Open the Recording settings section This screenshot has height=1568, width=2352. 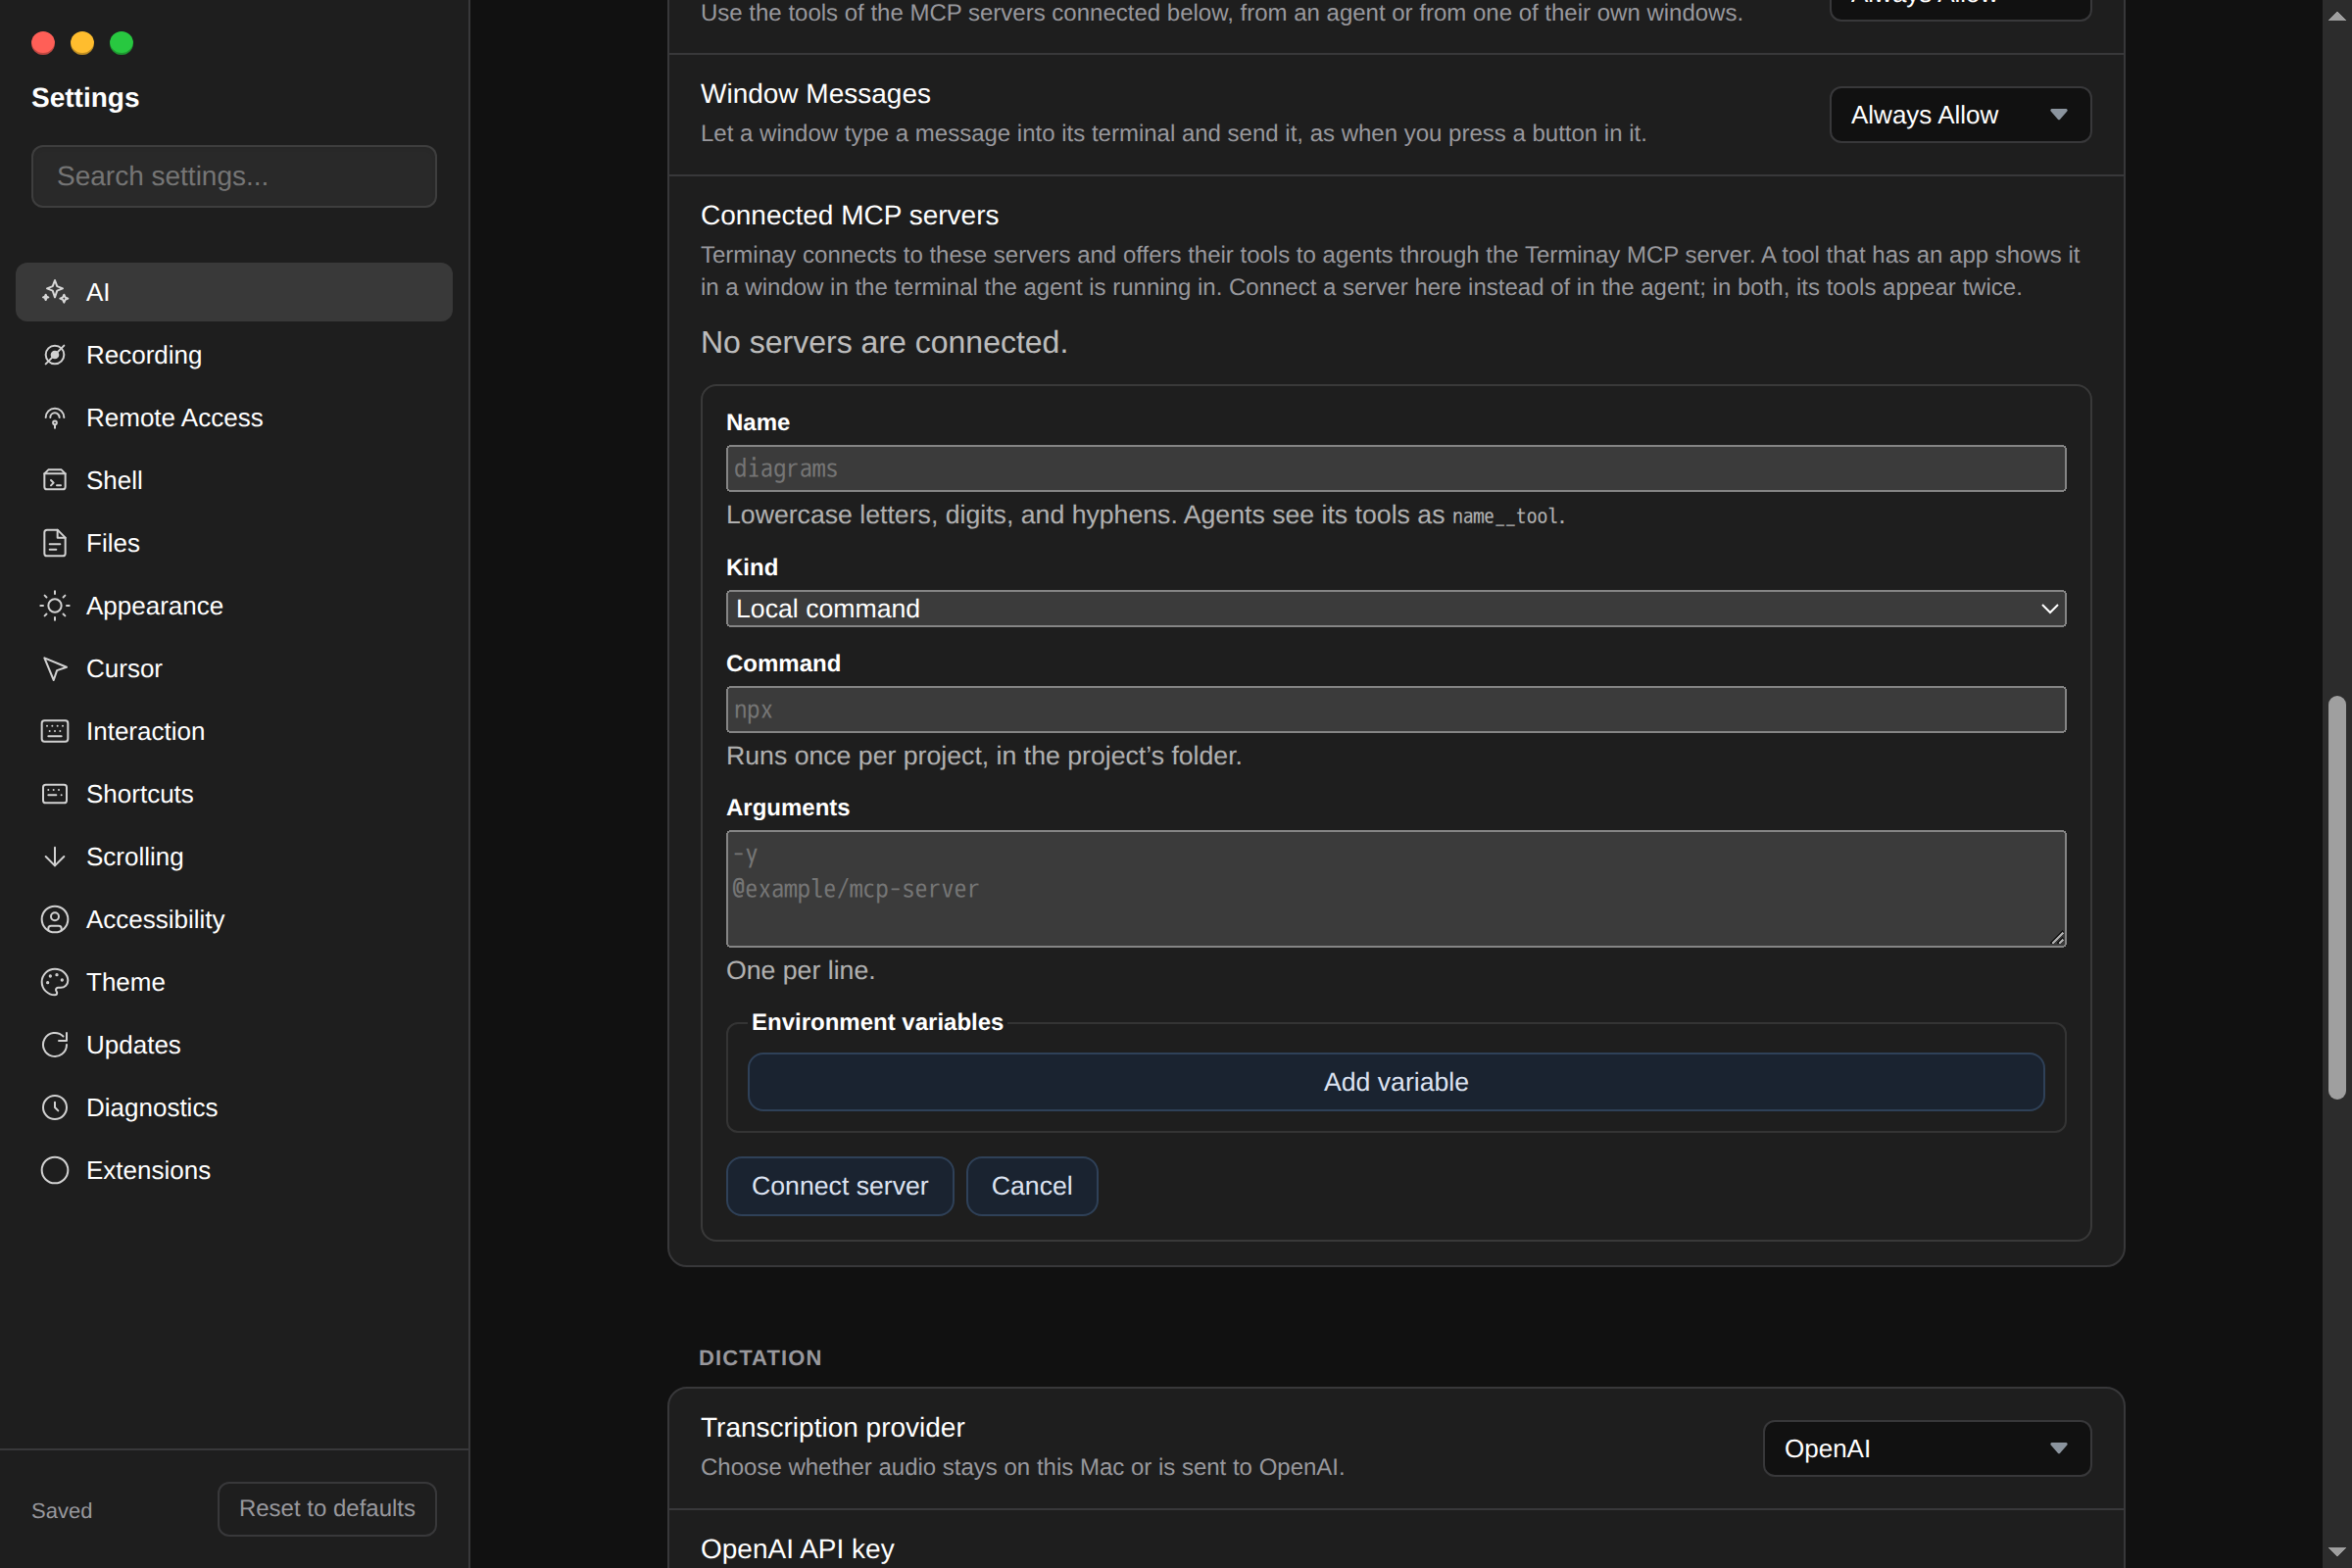(x=234, y=355)
